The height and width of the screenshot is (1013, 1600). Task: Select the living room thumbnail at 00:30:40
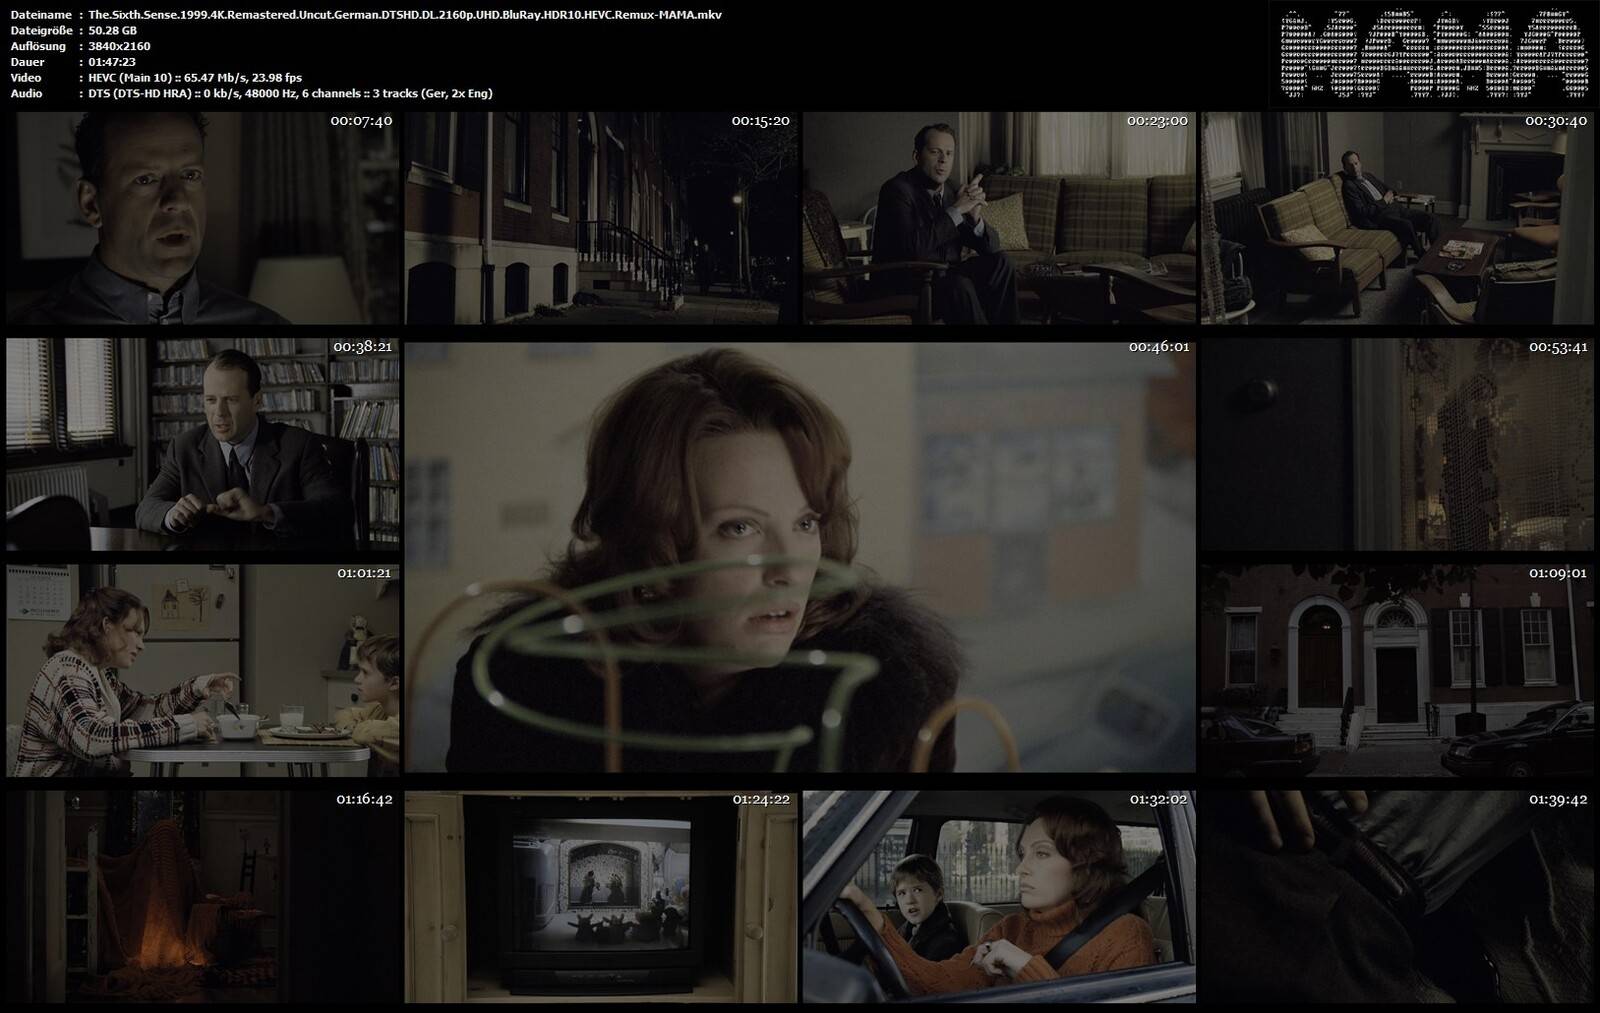coord(1397,218)
